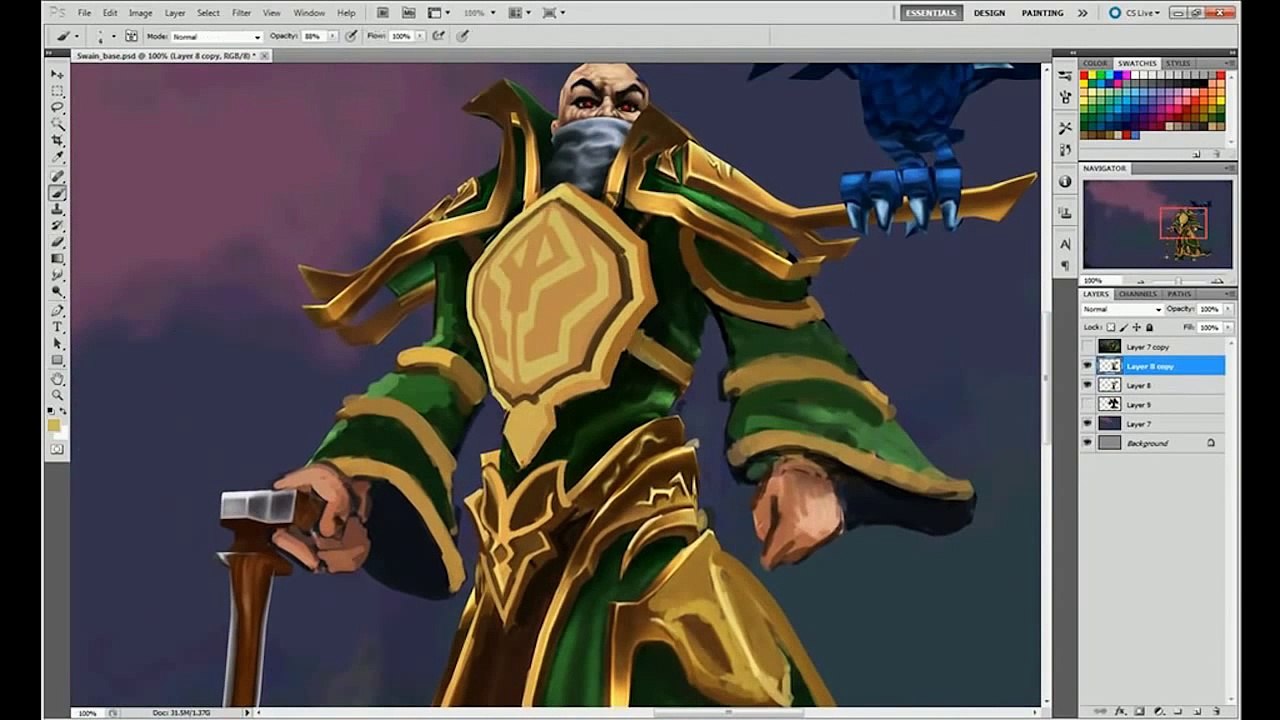Open the Opacity slider in options bar
The width and height of the screenshot is (1280, 720).
(334, 36)
